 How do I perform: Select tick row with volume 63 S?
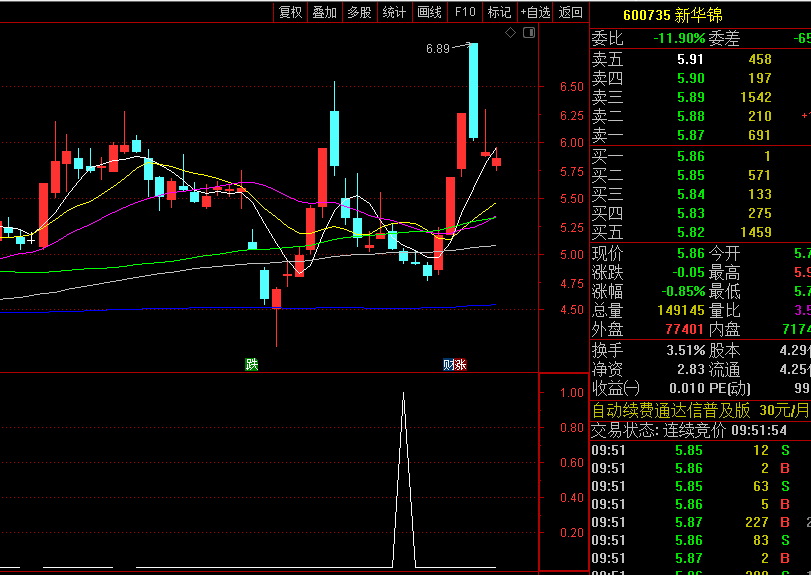(700, 487)
